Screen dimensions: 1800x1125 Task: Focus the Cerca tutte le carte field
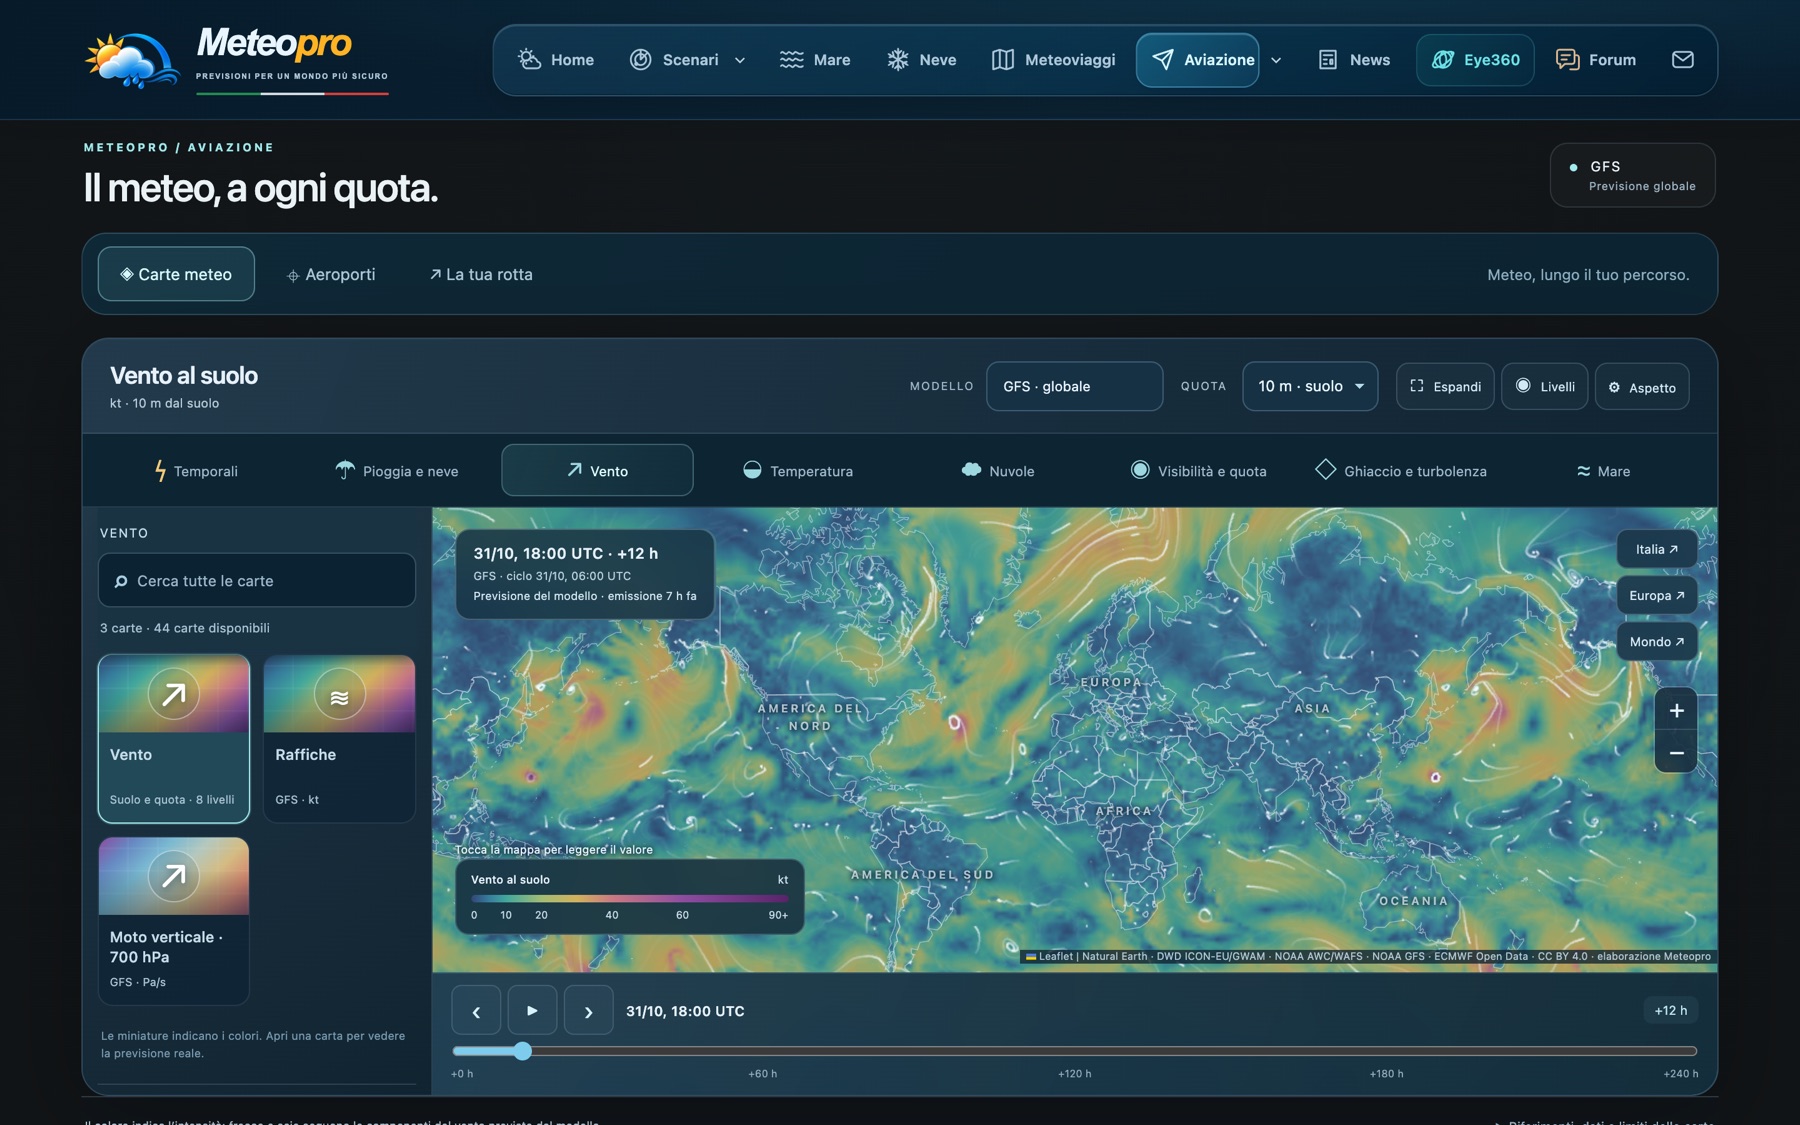click(x=257, y=580)
